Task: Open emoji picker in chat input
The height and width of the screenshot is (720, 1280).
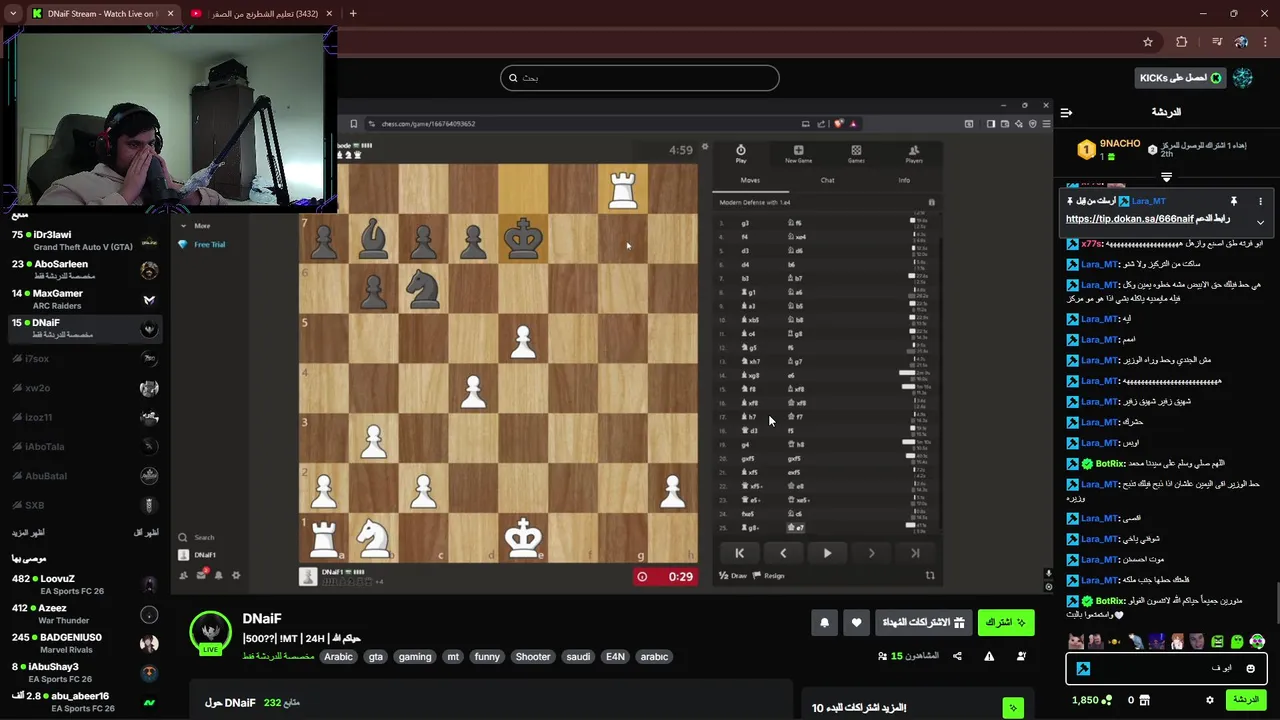Action: point(1250,668)
